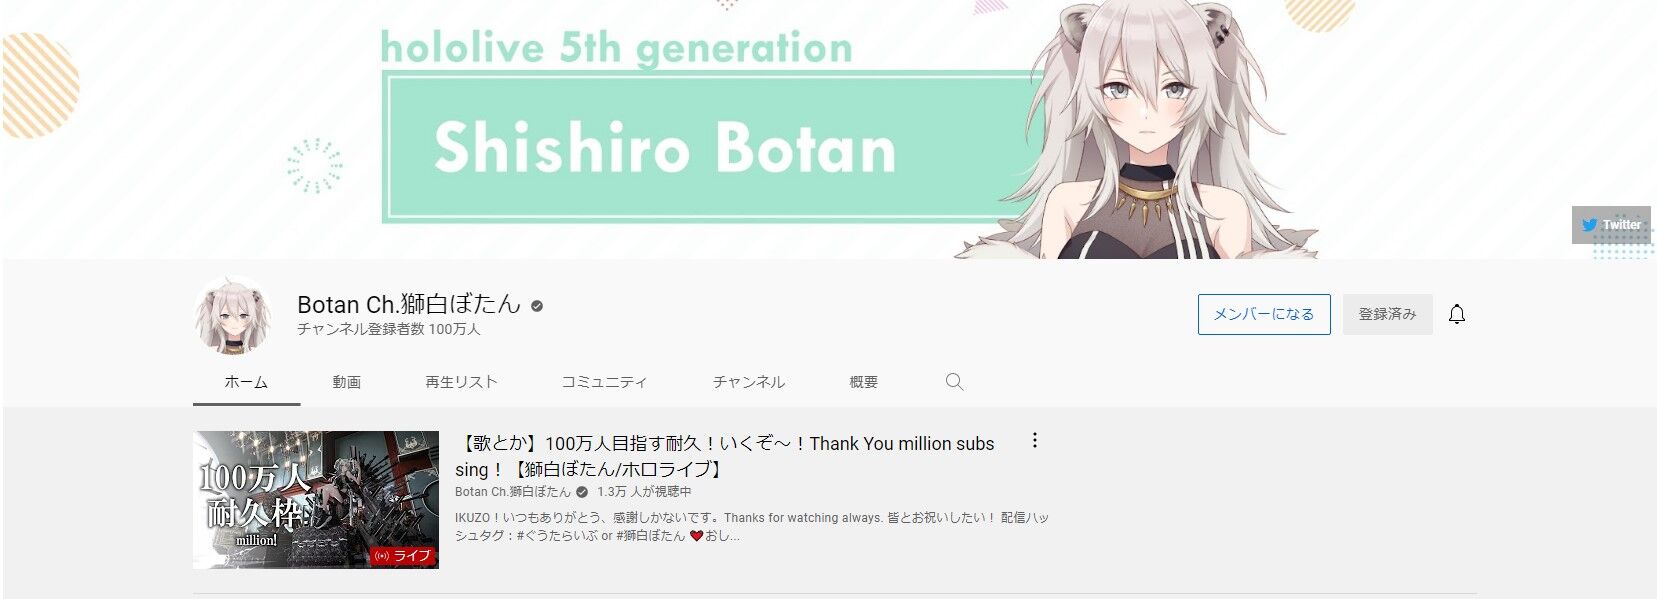Click the Botan channel avatar picture

(233, 315)
